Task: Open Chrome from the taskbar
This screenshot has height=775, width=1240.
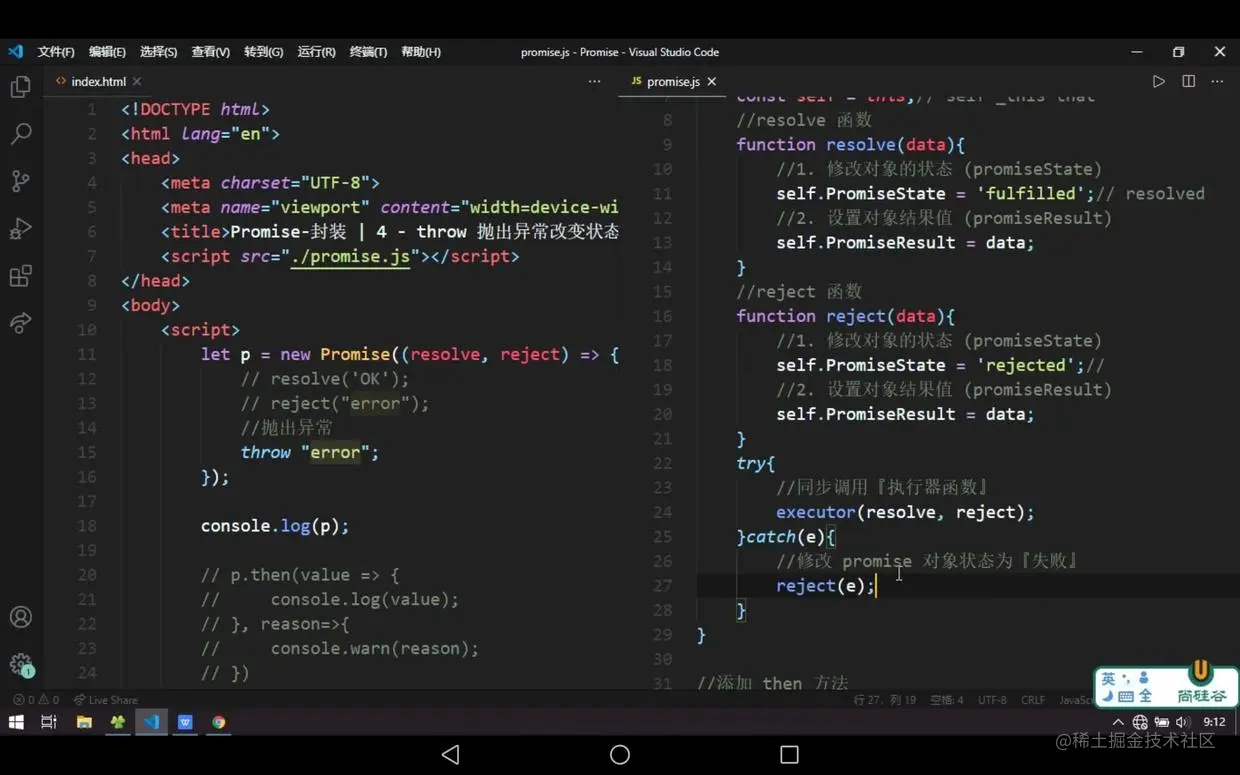Action: tap(218, 721)
